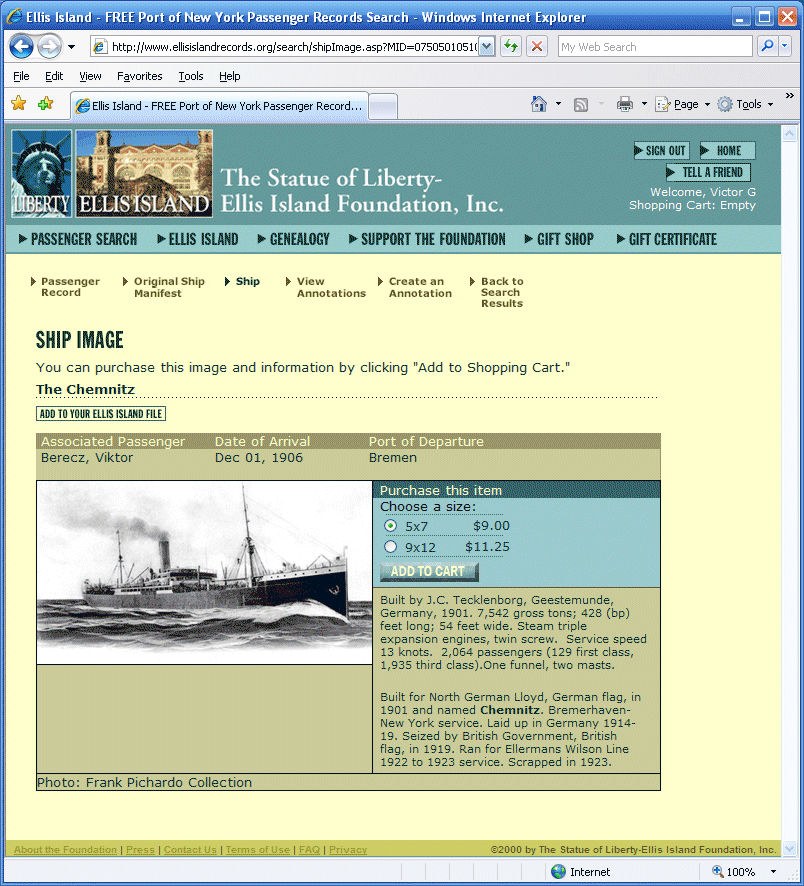Open the File menu

pos(21,76)
